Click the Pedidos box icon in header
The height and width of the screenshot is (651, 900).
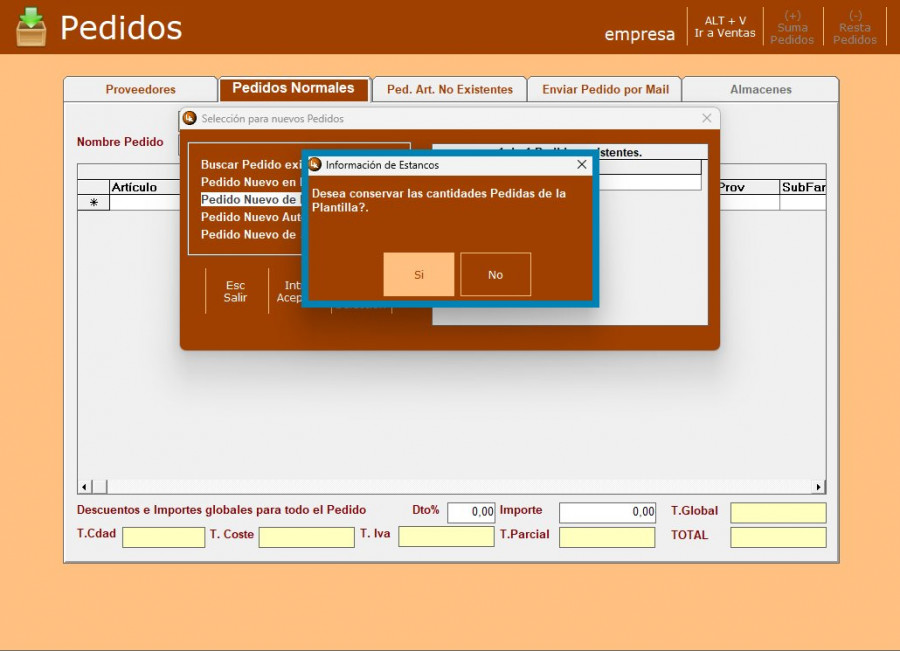coord(31,27)
